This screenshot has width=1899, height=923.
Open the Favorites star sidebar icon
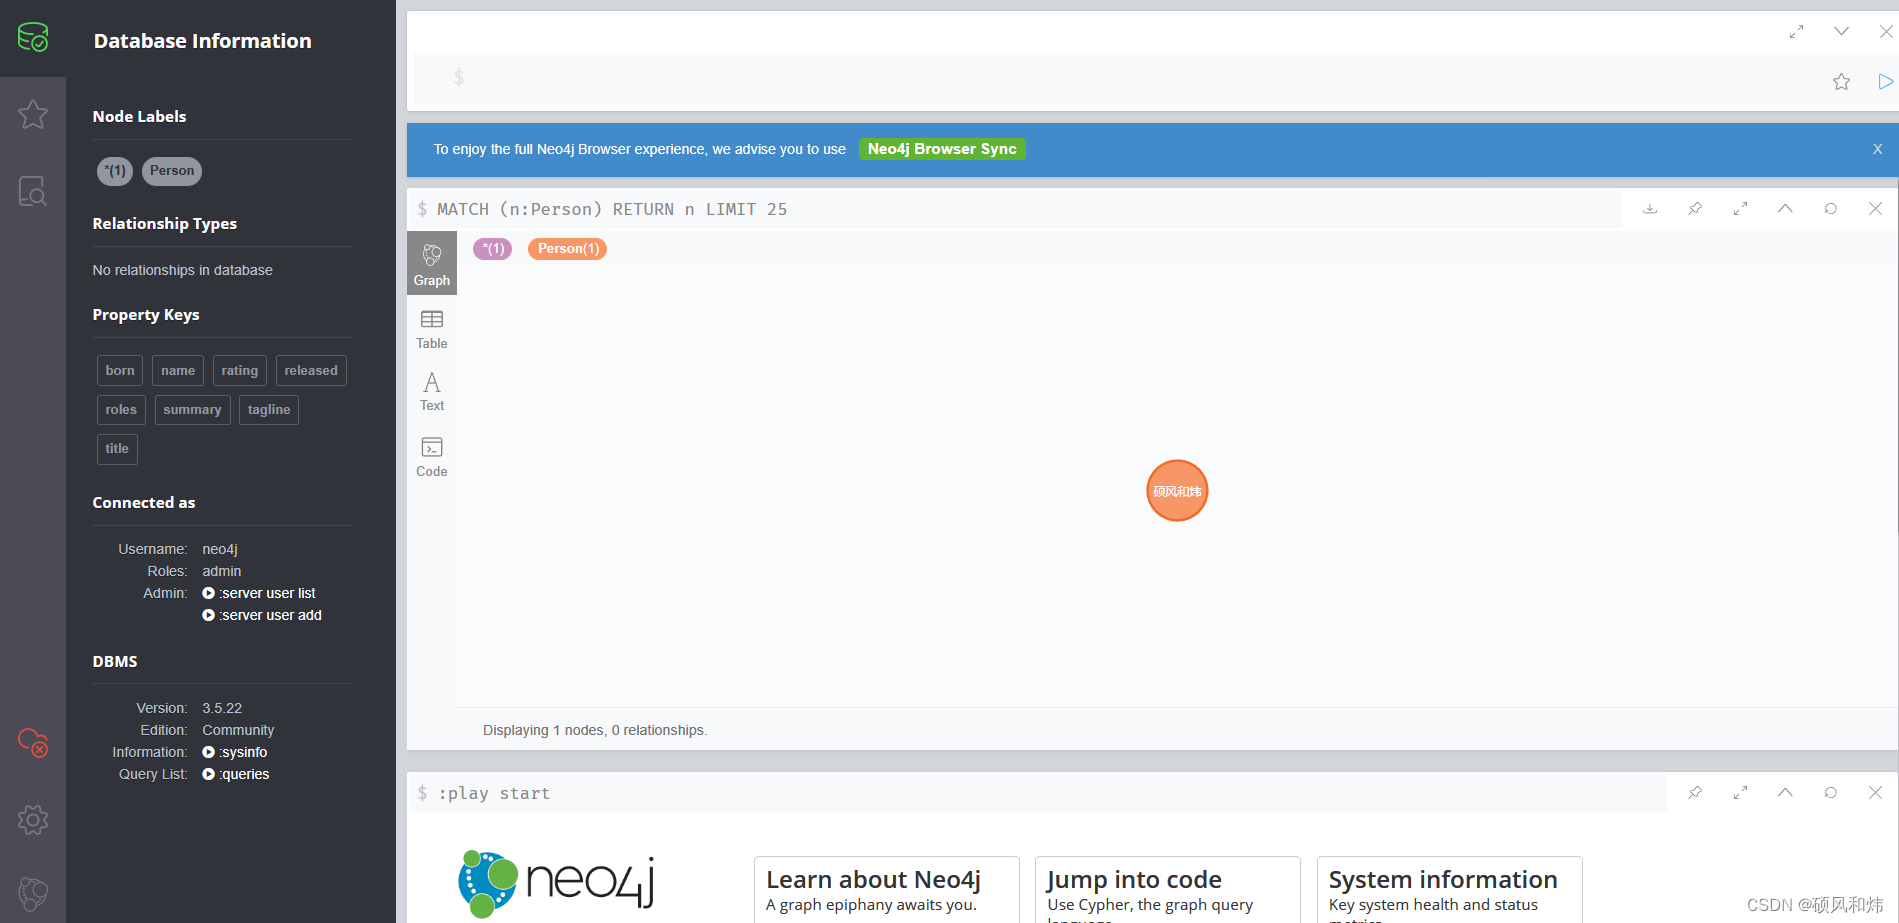tap(33, 114)
